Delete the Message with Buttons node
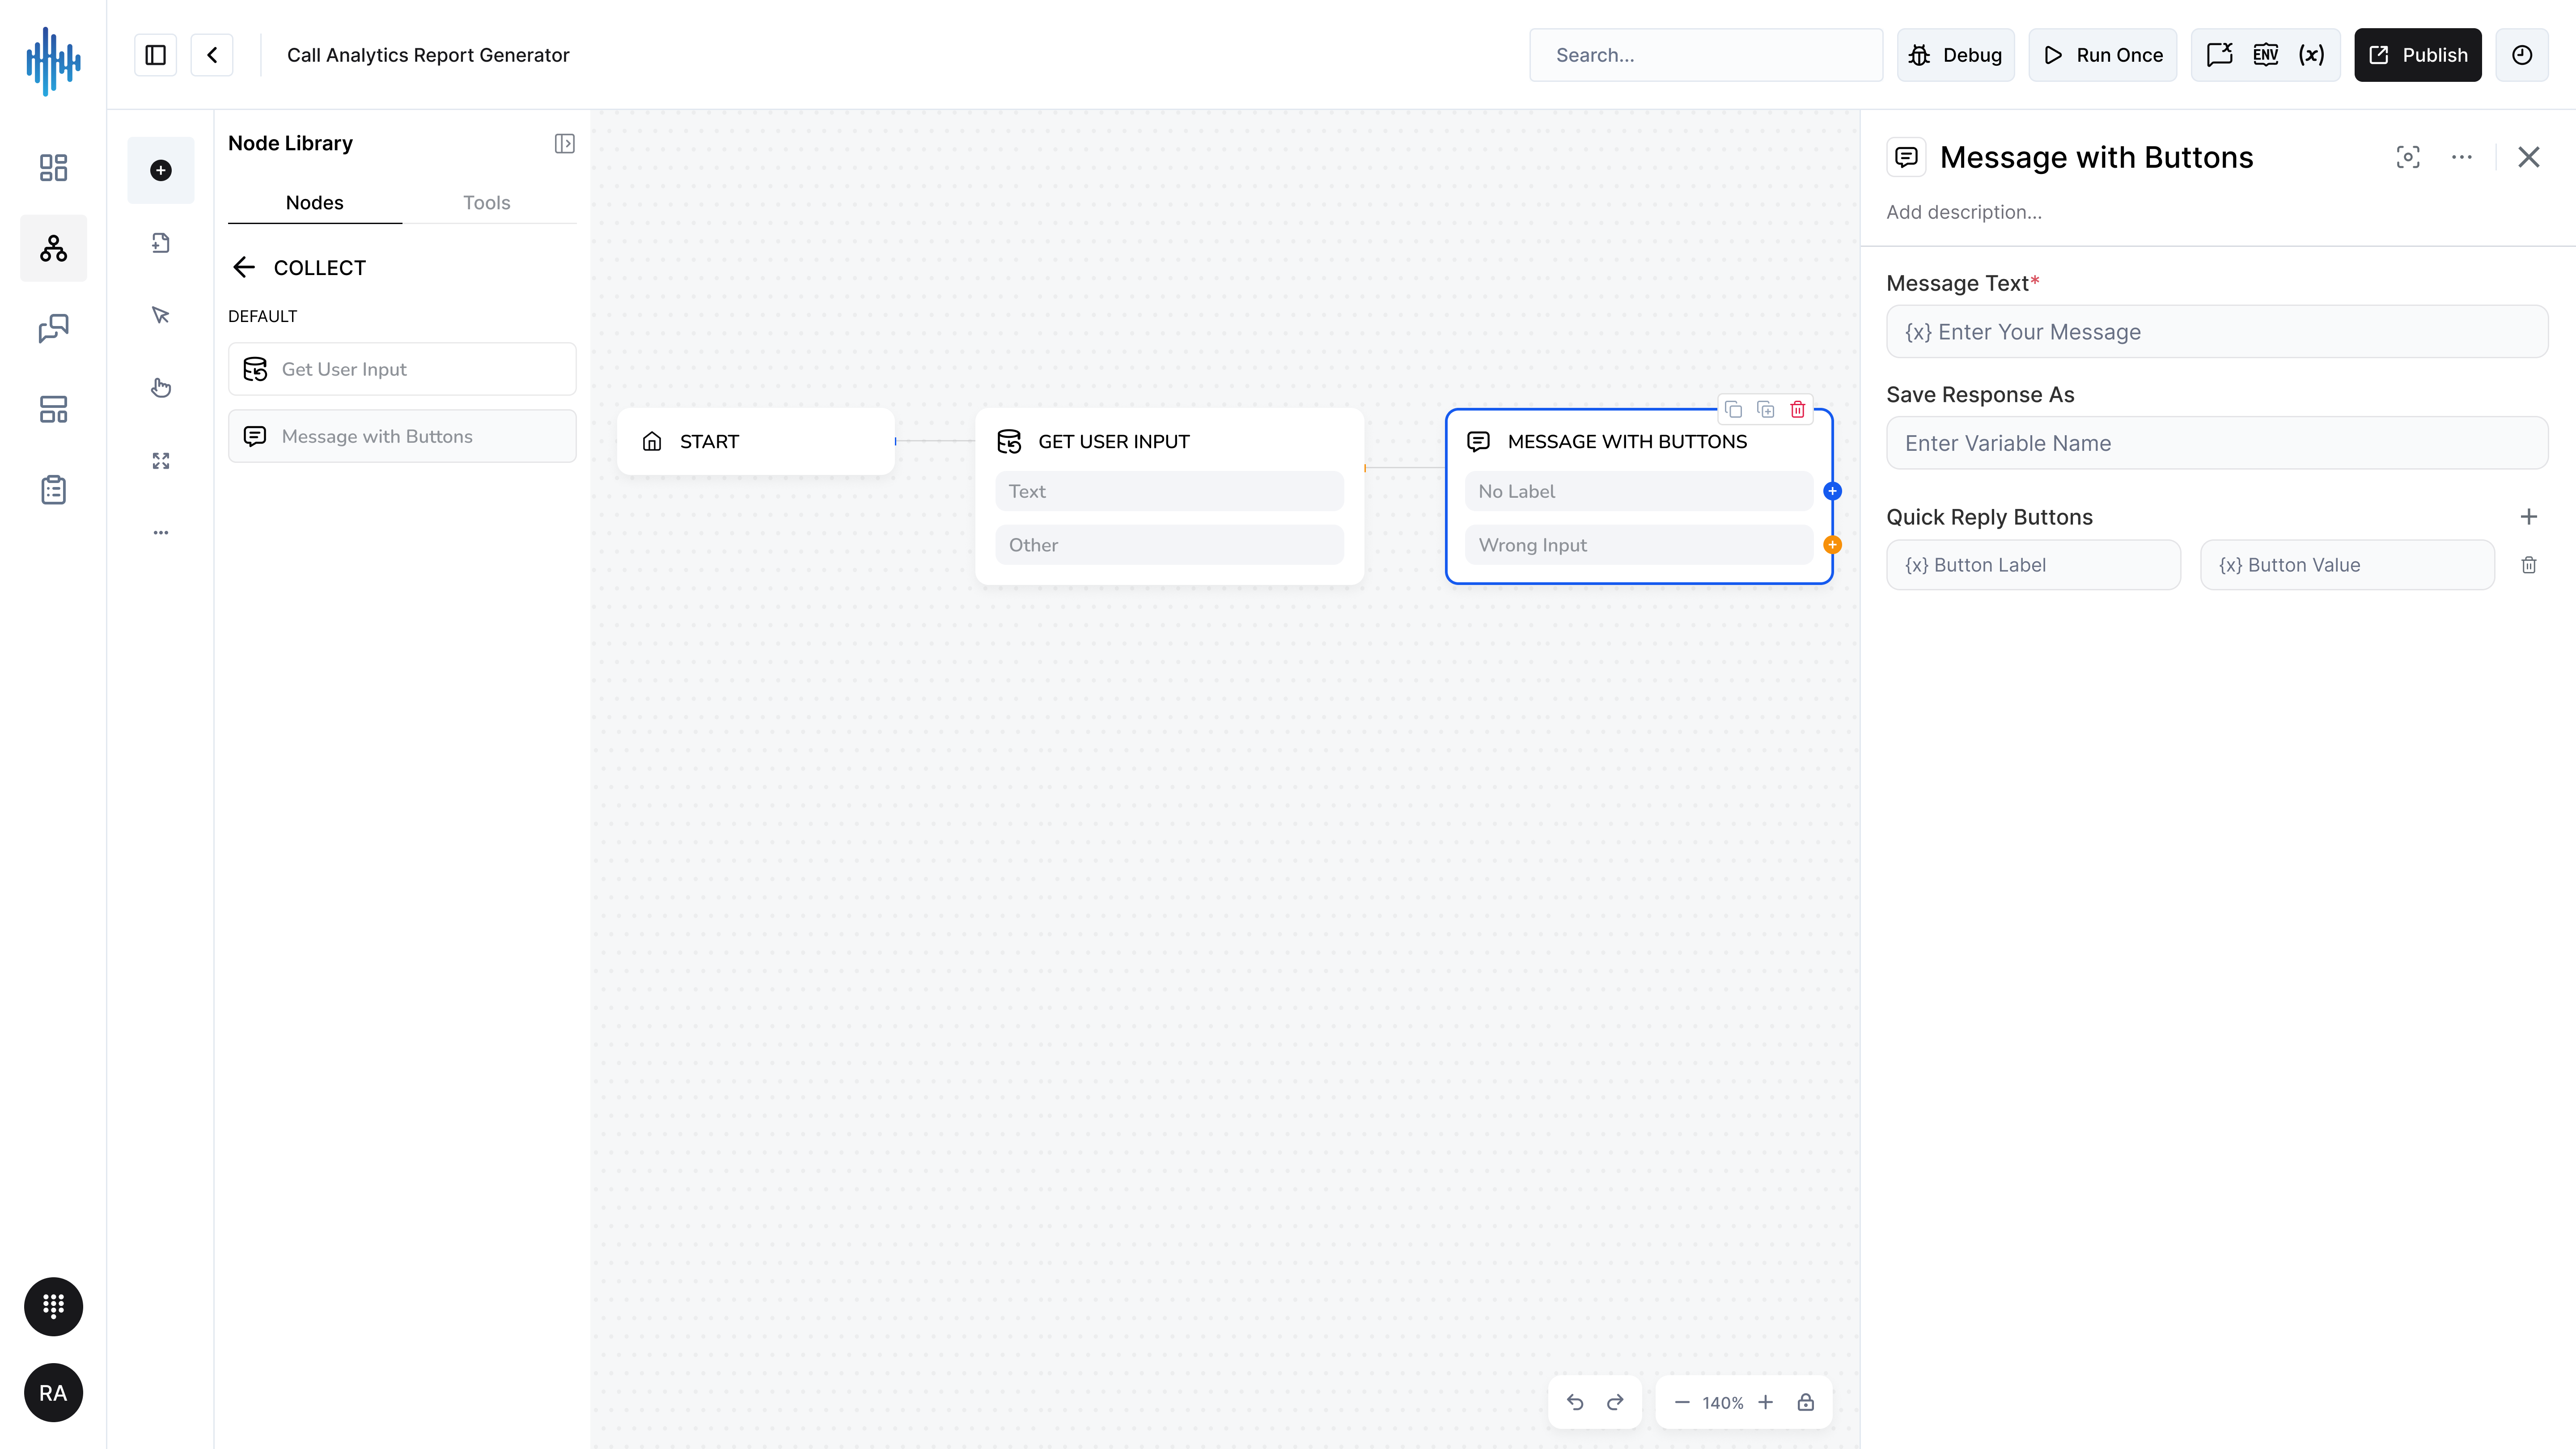The image size is (2576, 1449). point(1797,410)
